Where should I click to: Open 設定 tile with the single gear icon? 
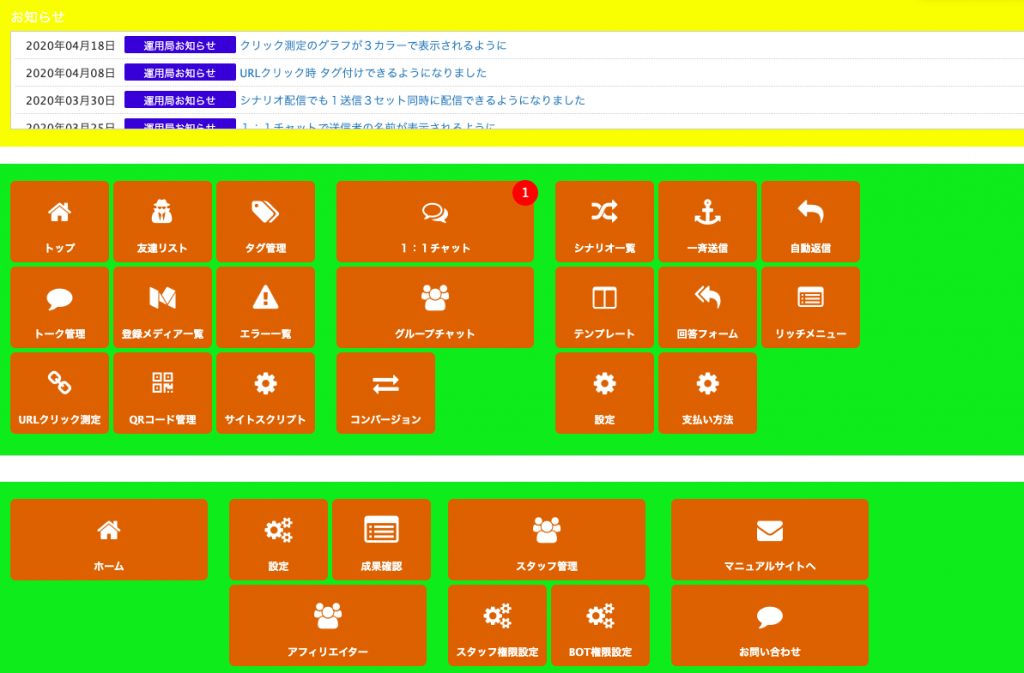(605, 393)
